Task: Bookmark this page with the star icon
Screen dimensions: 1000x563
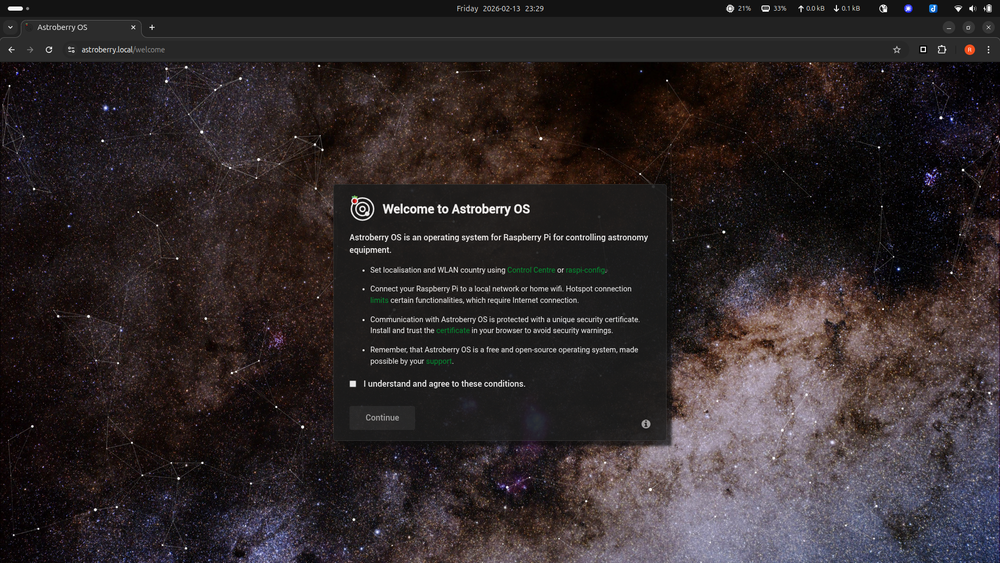Action: pyautogui.click(x=896, y=49)
